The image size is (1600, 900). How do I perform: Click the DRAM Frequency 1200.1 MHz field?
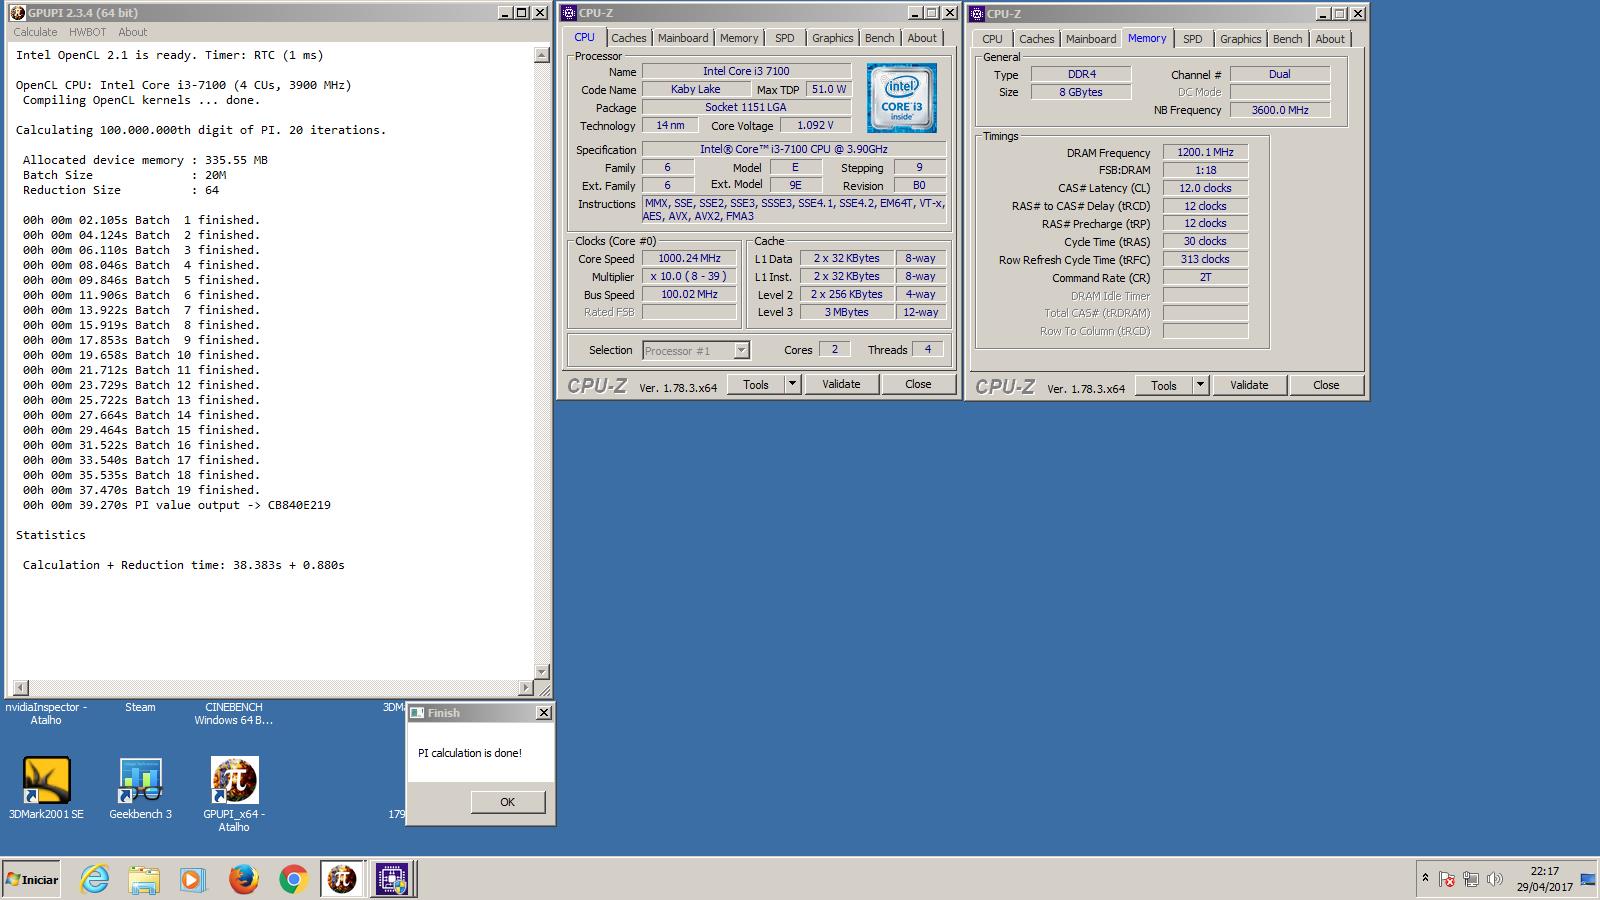point(1205,152)
